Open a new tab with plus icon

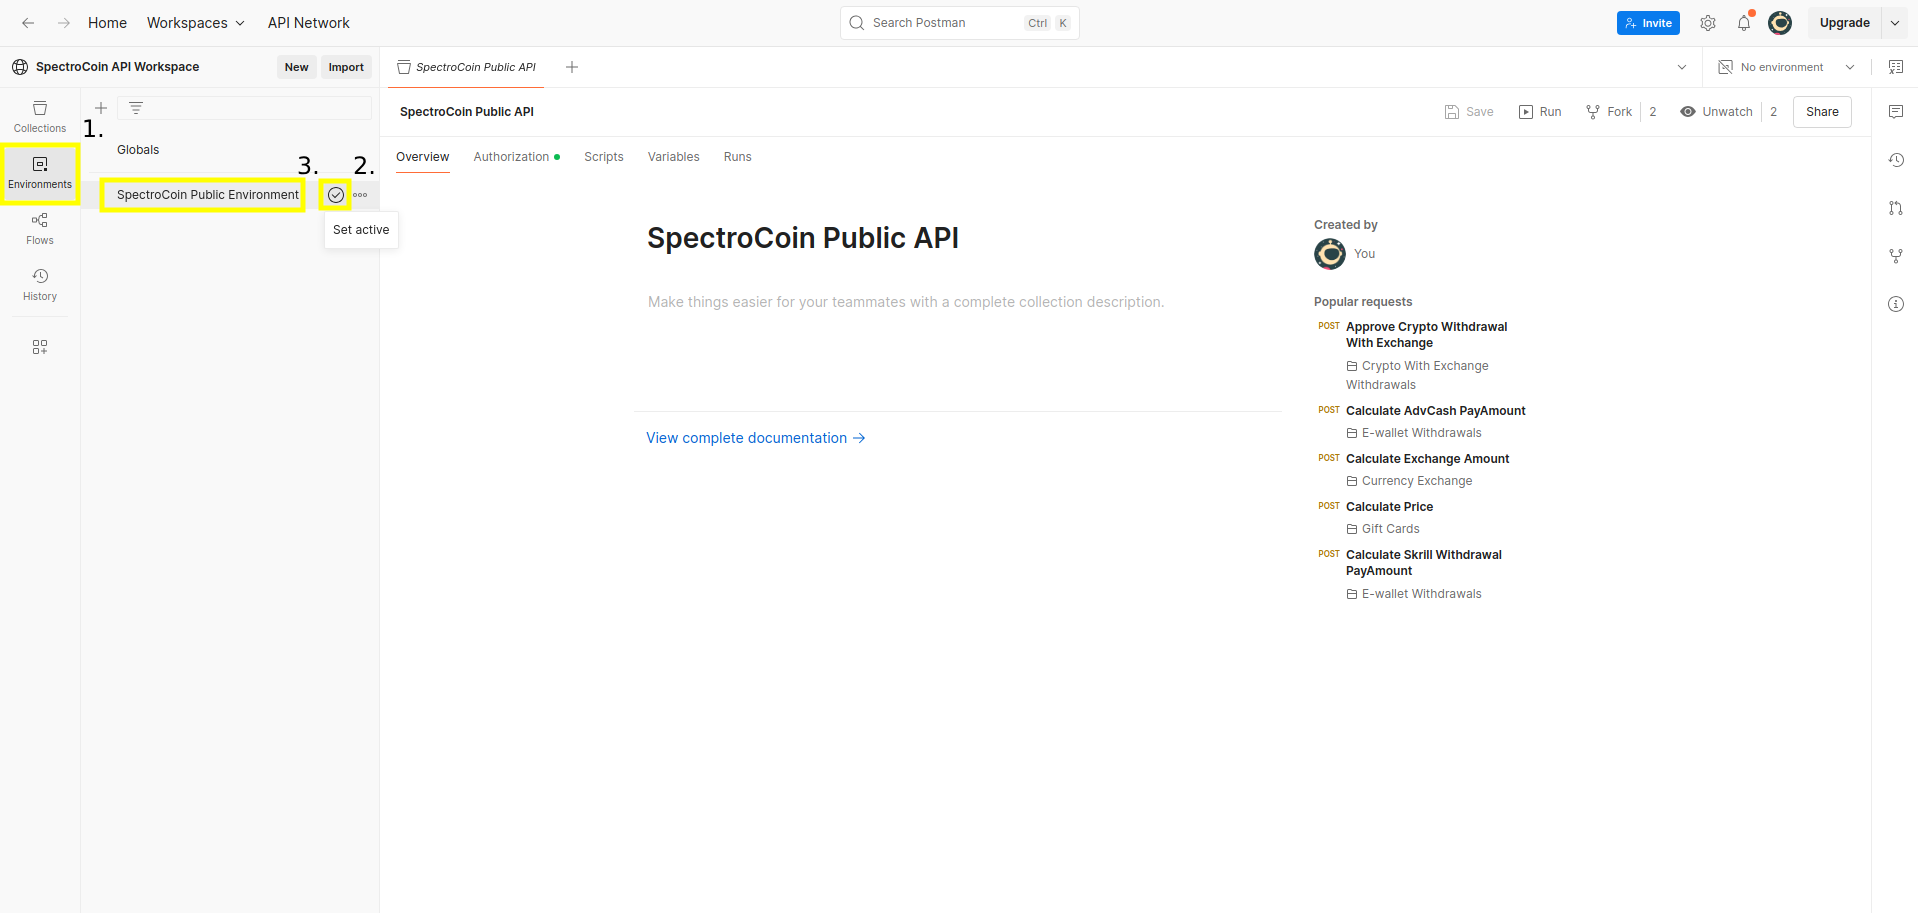coord(572,67)
